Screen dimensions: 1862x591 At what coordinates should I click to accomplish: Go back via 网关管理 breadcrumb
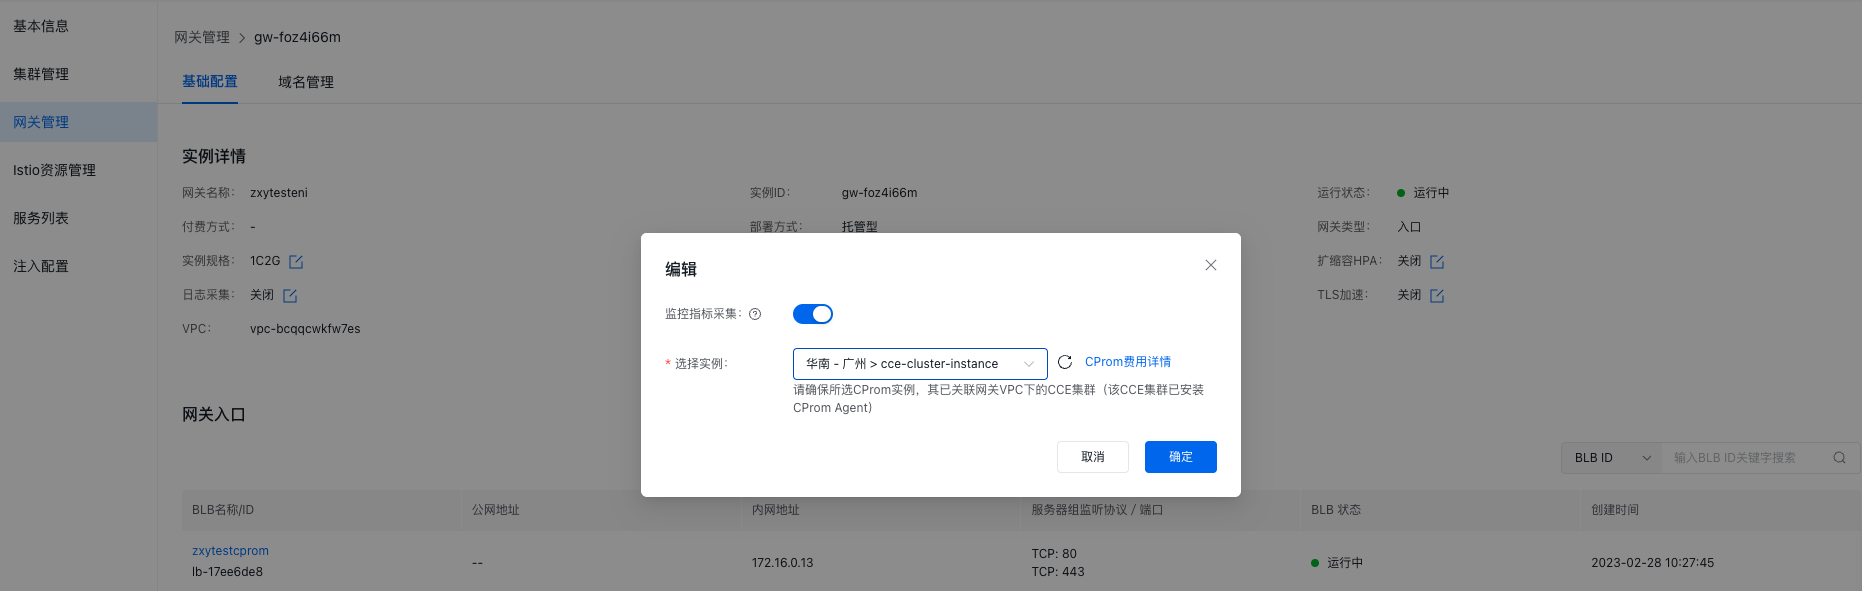point(202,37)
